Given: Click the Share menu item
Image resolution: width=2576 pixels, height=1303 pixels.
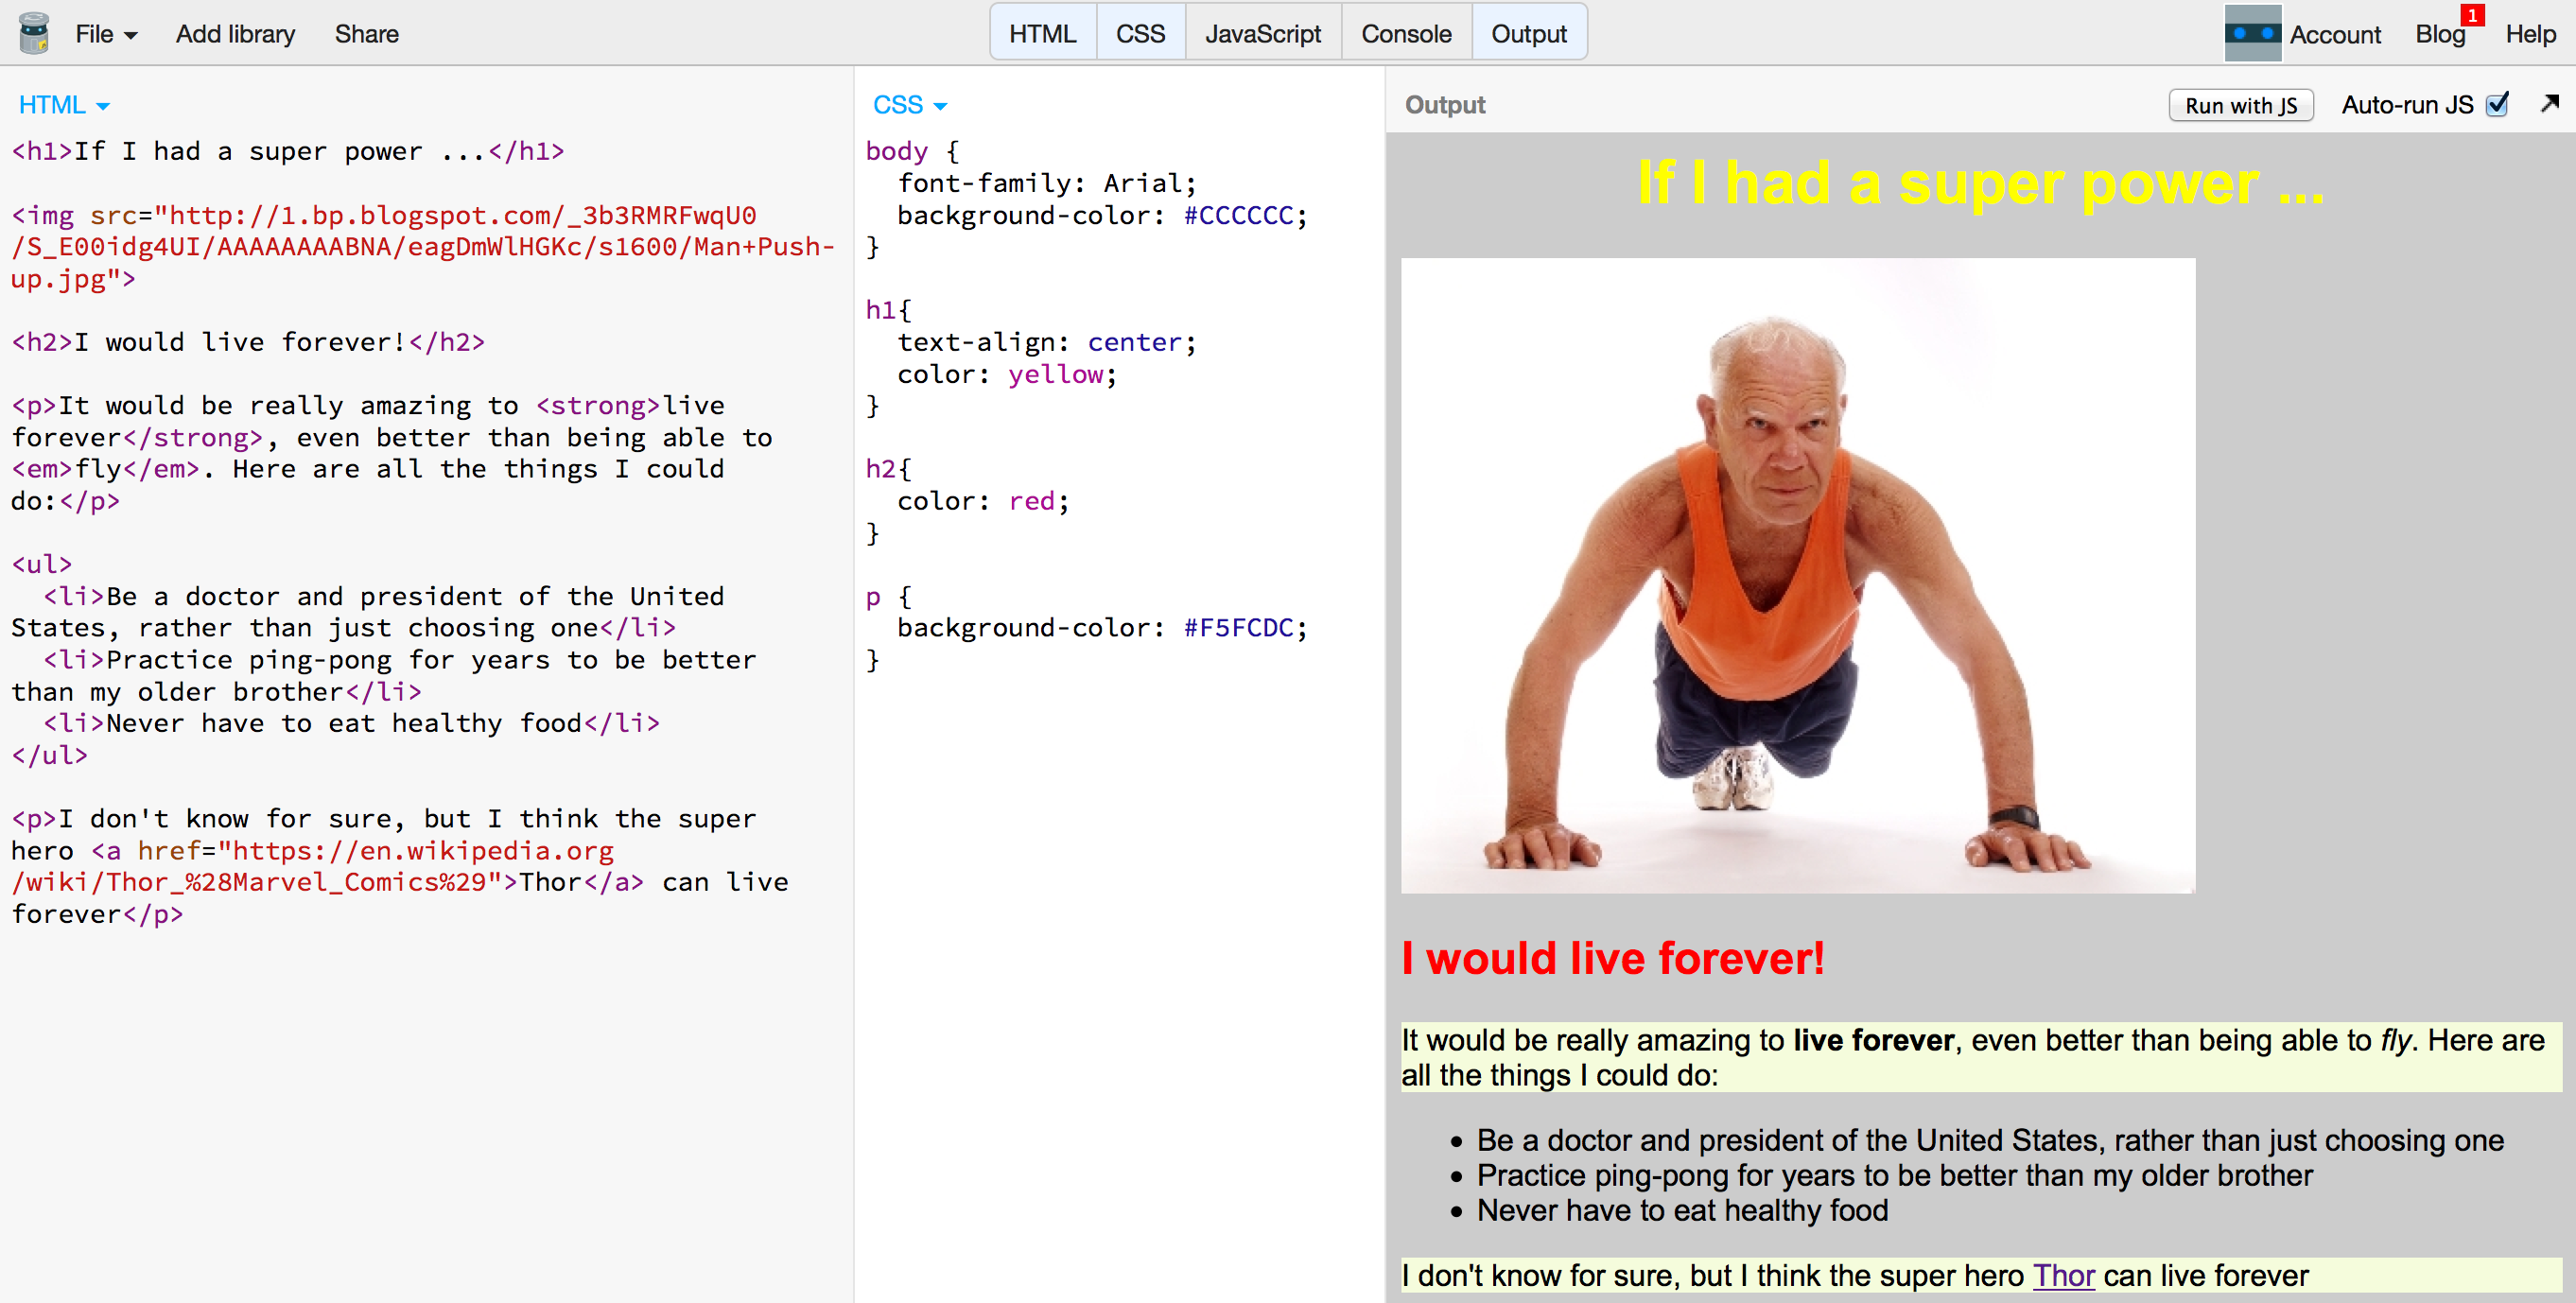Looking at the screenshot, I should pyautogui.click(x=366, y=34).
